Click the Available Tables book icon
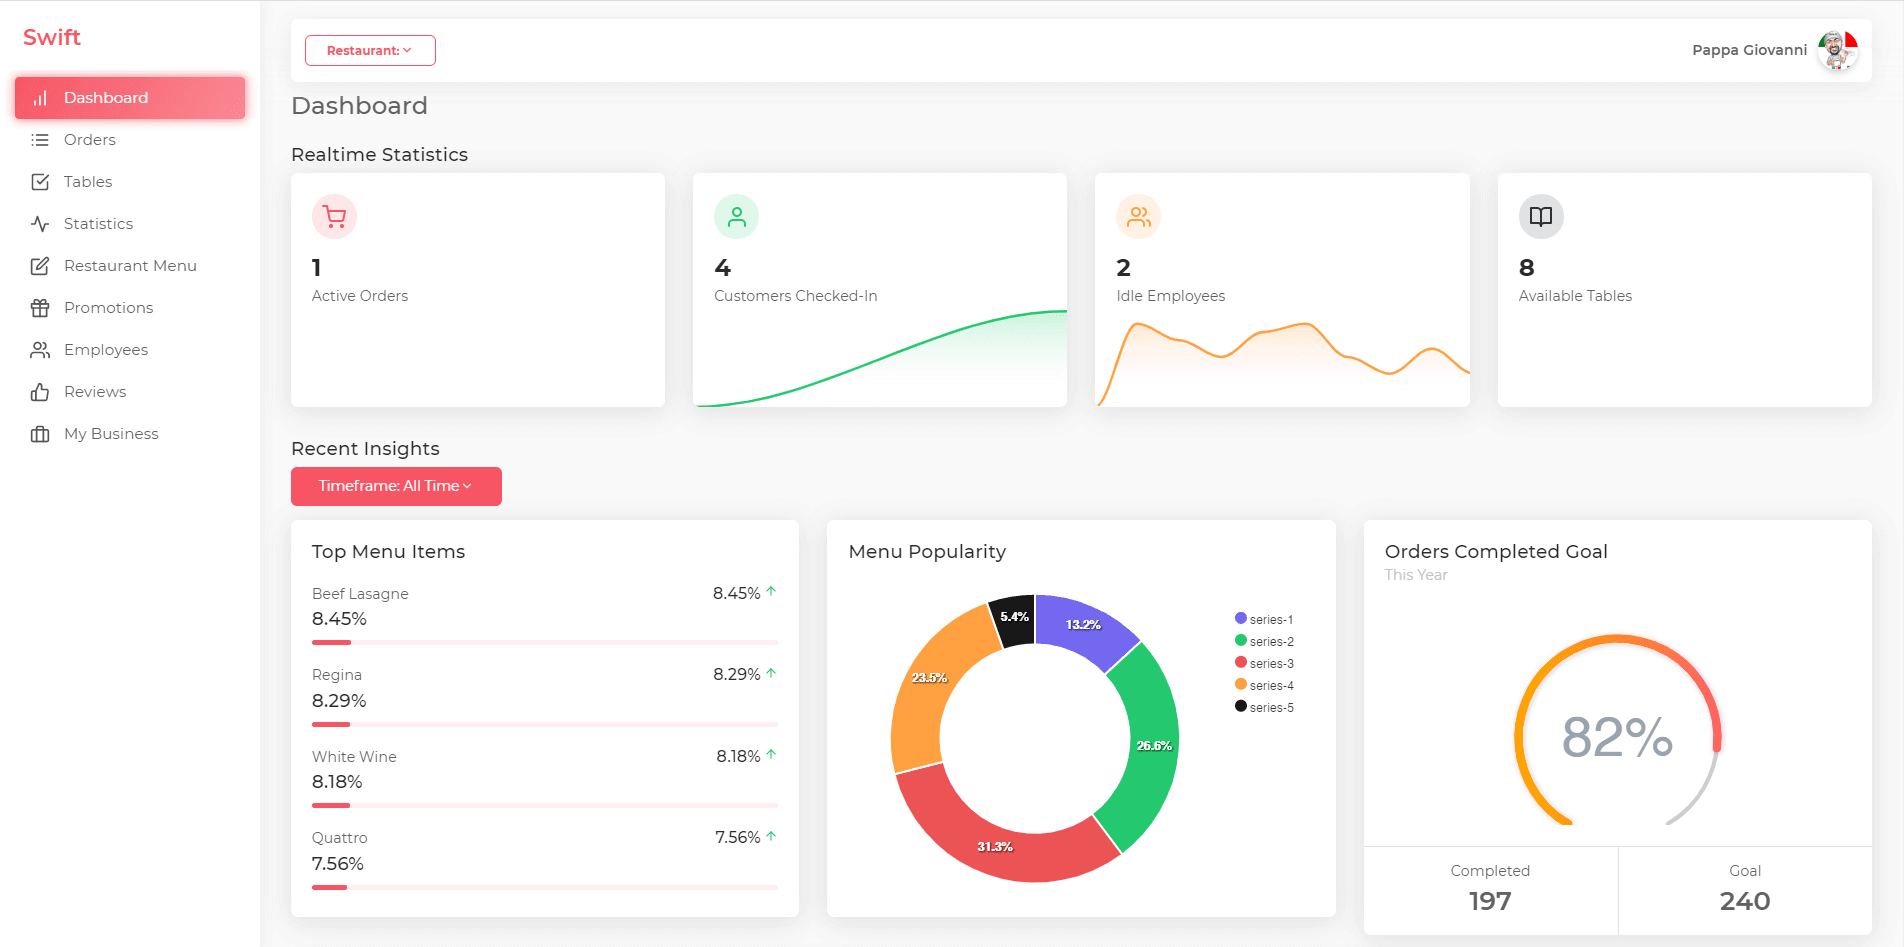 (1540, 216)
